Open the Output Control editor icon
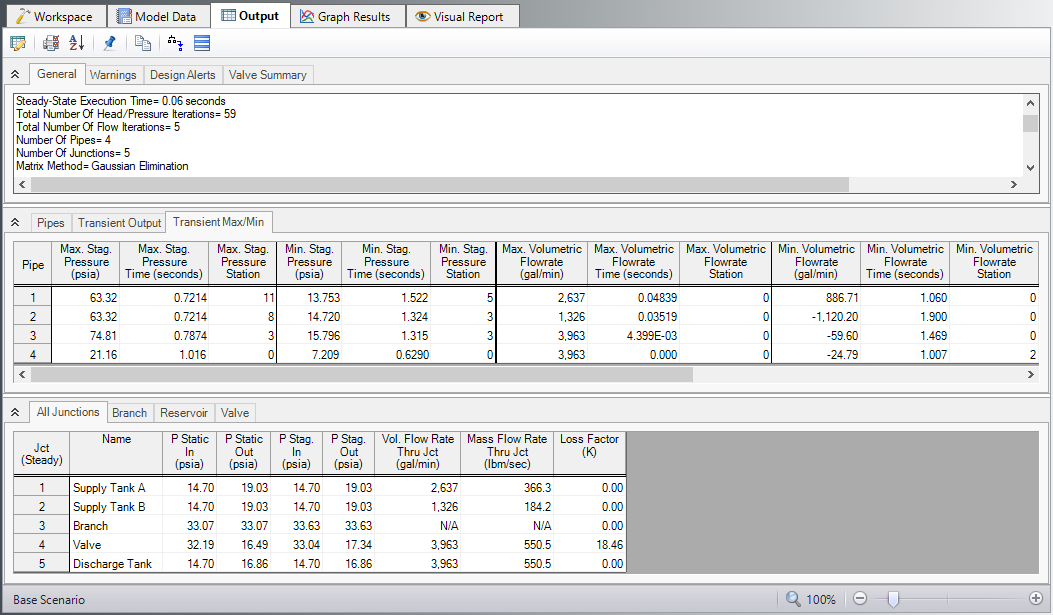The width and height of the screenshot is (1053, 615). [x=17, y=43]
